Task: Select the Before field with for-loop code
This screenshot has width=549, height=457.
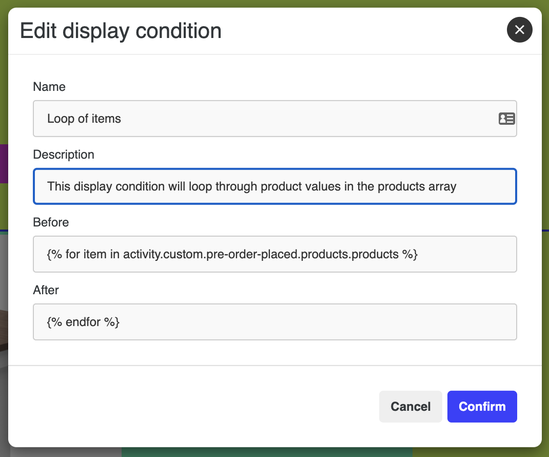Action: coord(275,254)
